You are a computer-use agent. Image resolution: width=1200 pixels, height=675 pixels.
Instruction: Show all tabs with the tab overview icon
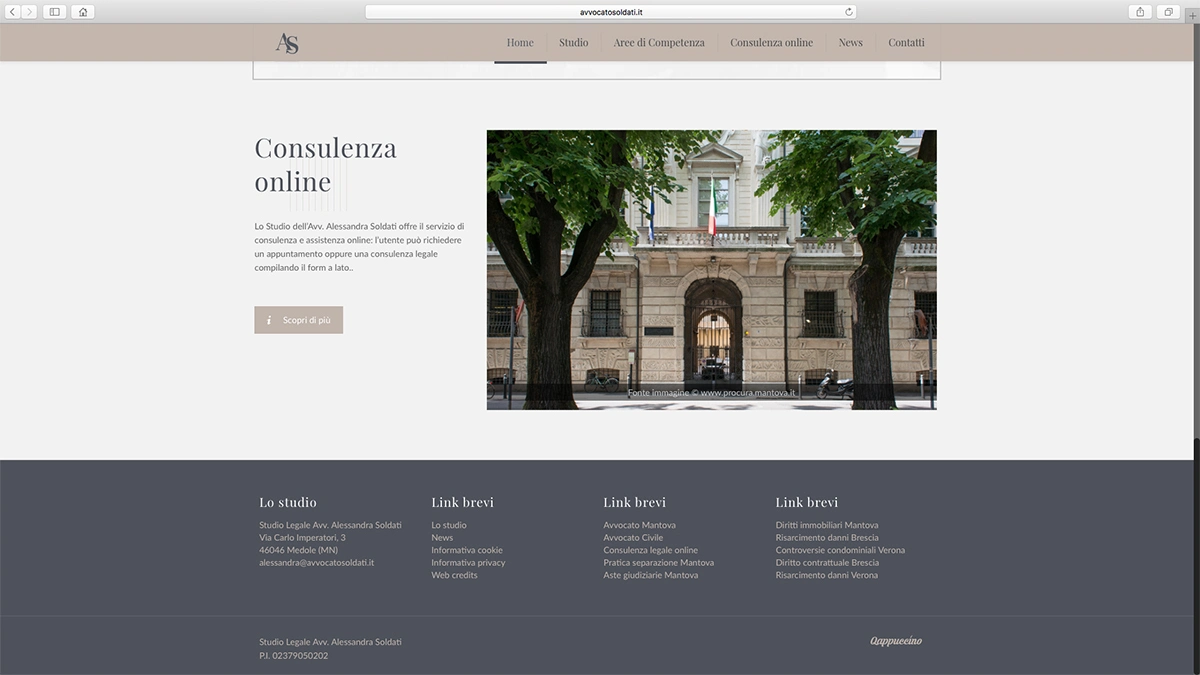pyautogui.click(x=1168, y=12)
